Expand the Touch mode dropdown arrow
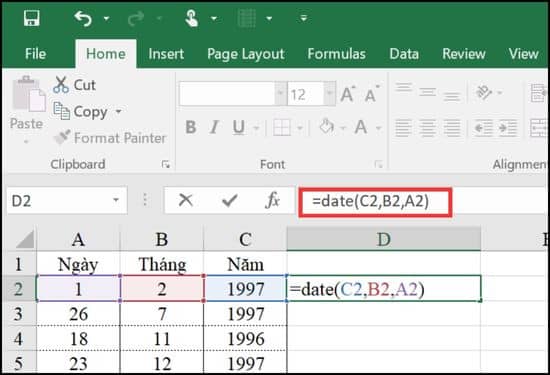The width and height of the screenshot is (550, 375). coord(214,18)
